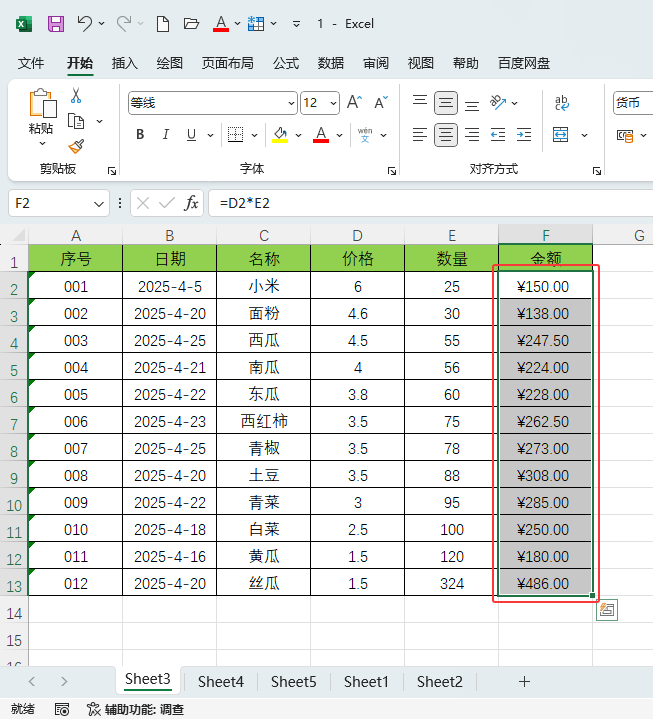653x719 pixels.
Task: Open the font name dropdown
Action: (291, 103)
